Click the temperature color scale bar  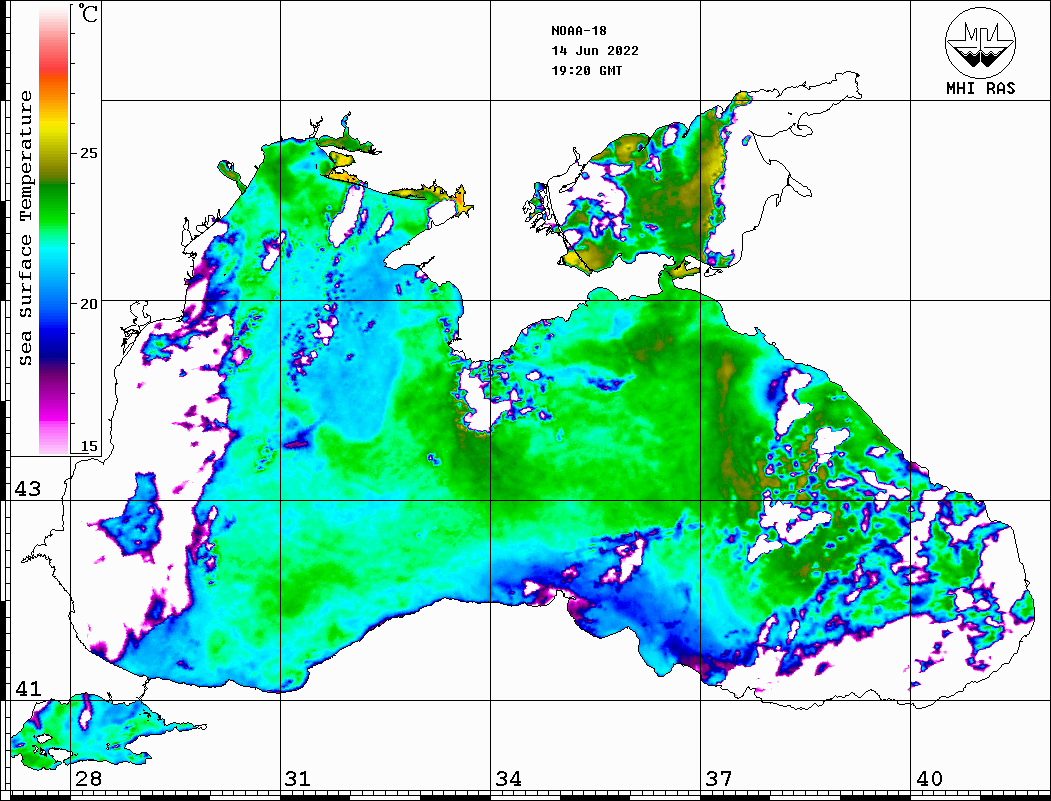(x=54, y=229)
